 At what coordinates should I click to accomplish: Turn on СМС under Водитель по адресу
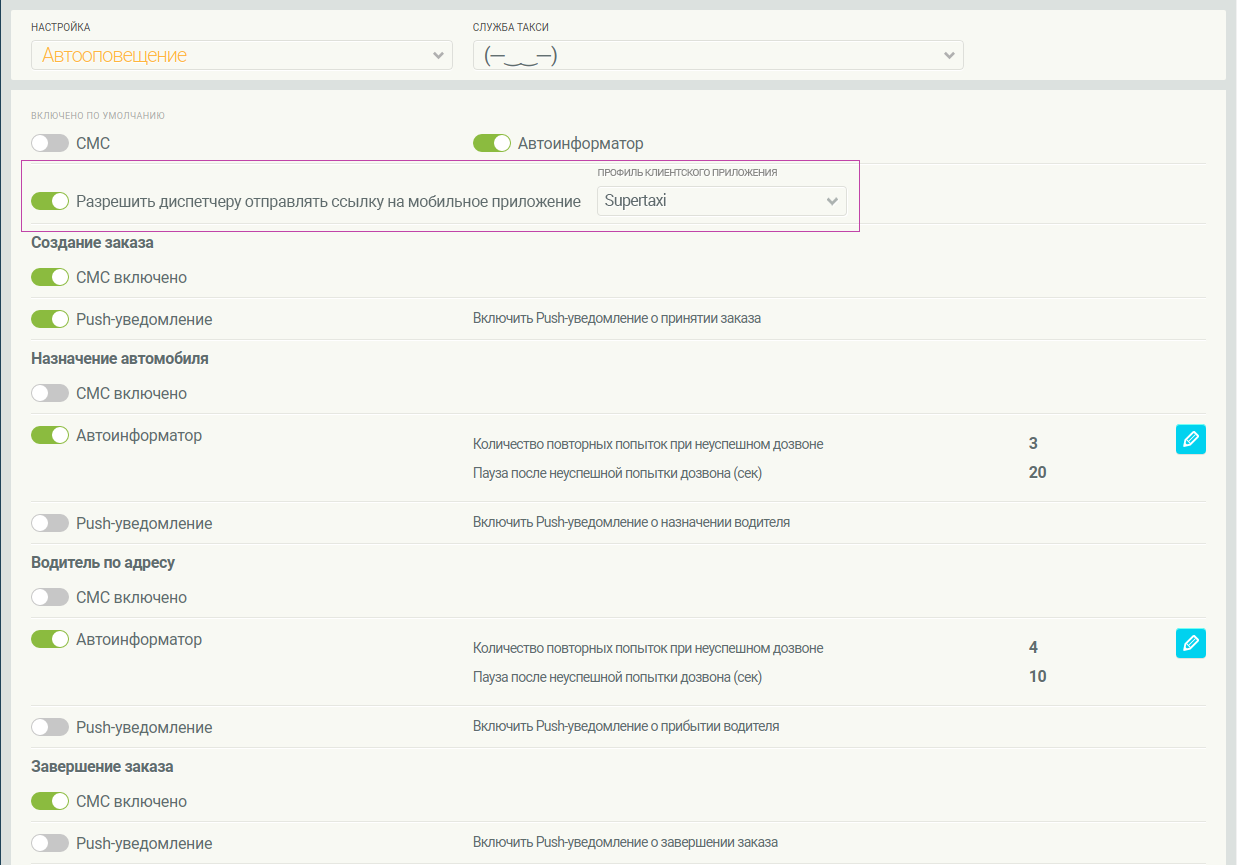50,598
